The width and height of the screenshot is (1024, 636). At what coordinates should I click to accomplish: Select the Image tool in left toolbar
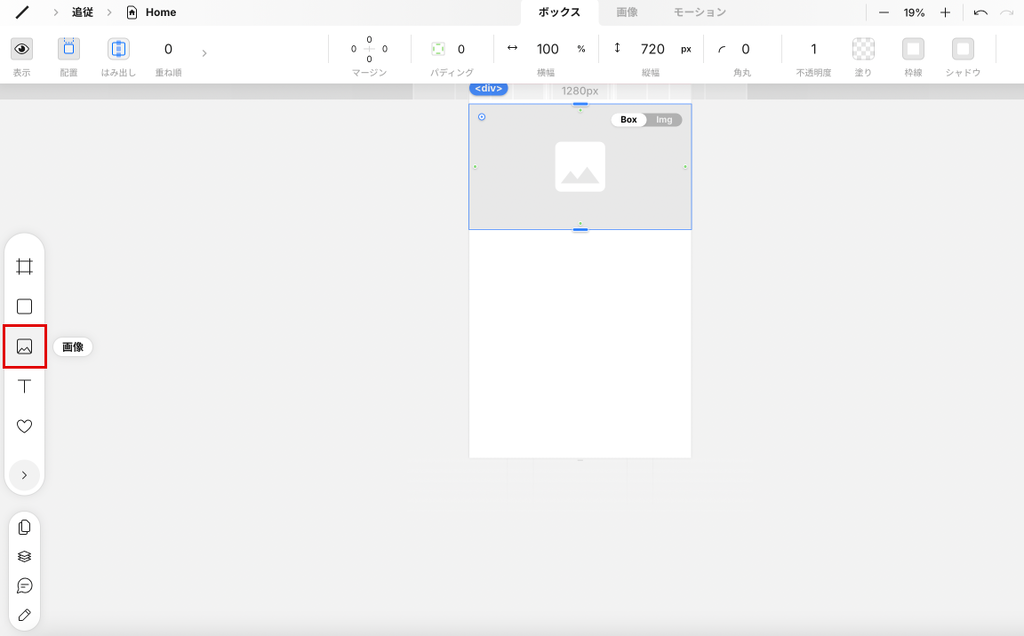tap(25, 347)
